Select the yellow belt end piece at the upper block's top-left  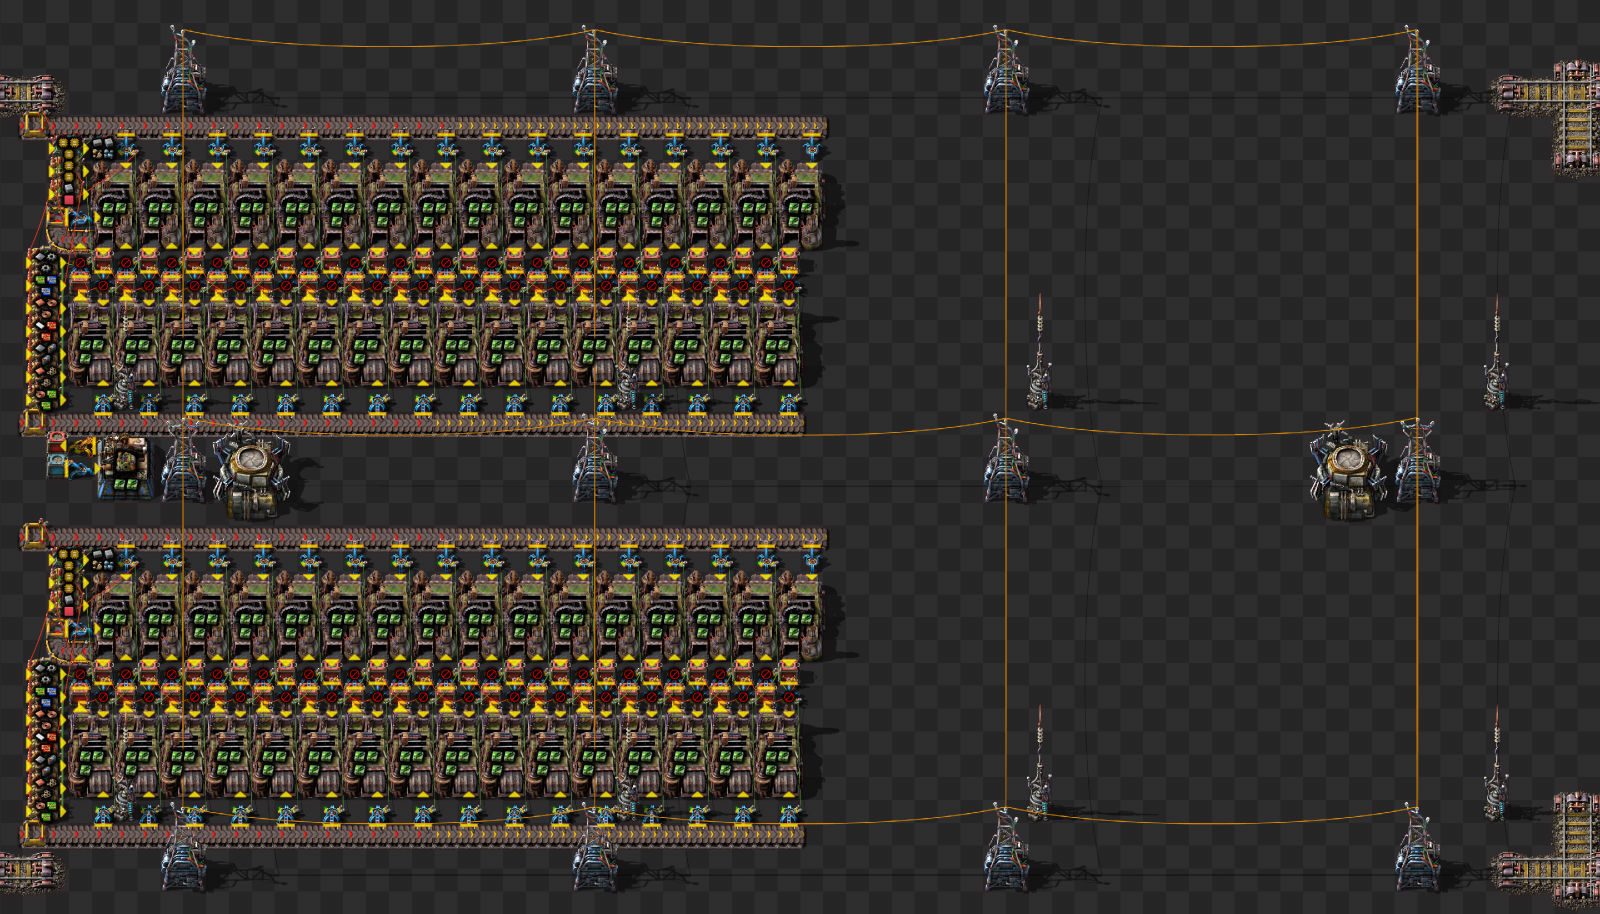[x=34, y=125]
